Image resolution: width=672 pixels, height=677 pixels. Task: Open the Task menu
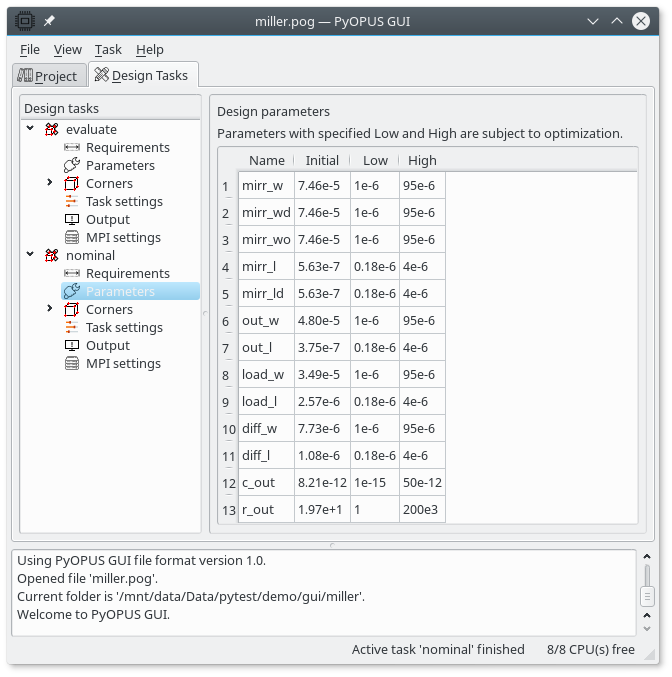(108, 49)
